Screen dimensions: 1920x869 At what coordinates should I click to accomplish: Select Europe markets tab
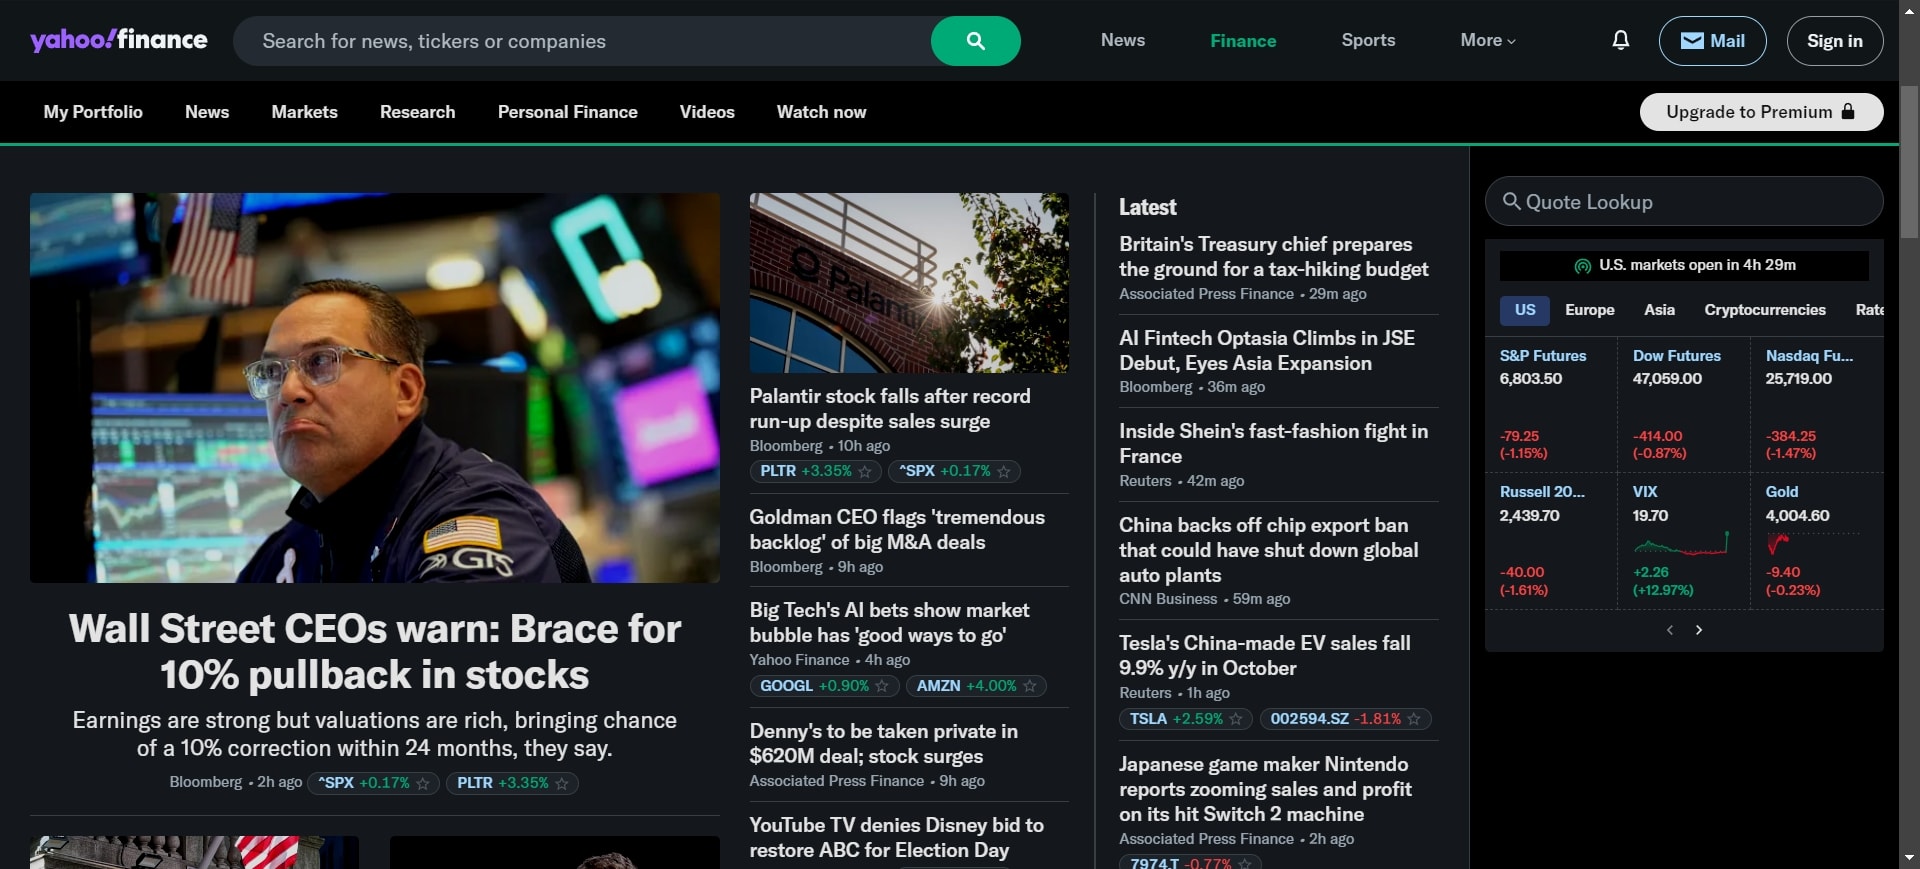tap(1589, 310)
